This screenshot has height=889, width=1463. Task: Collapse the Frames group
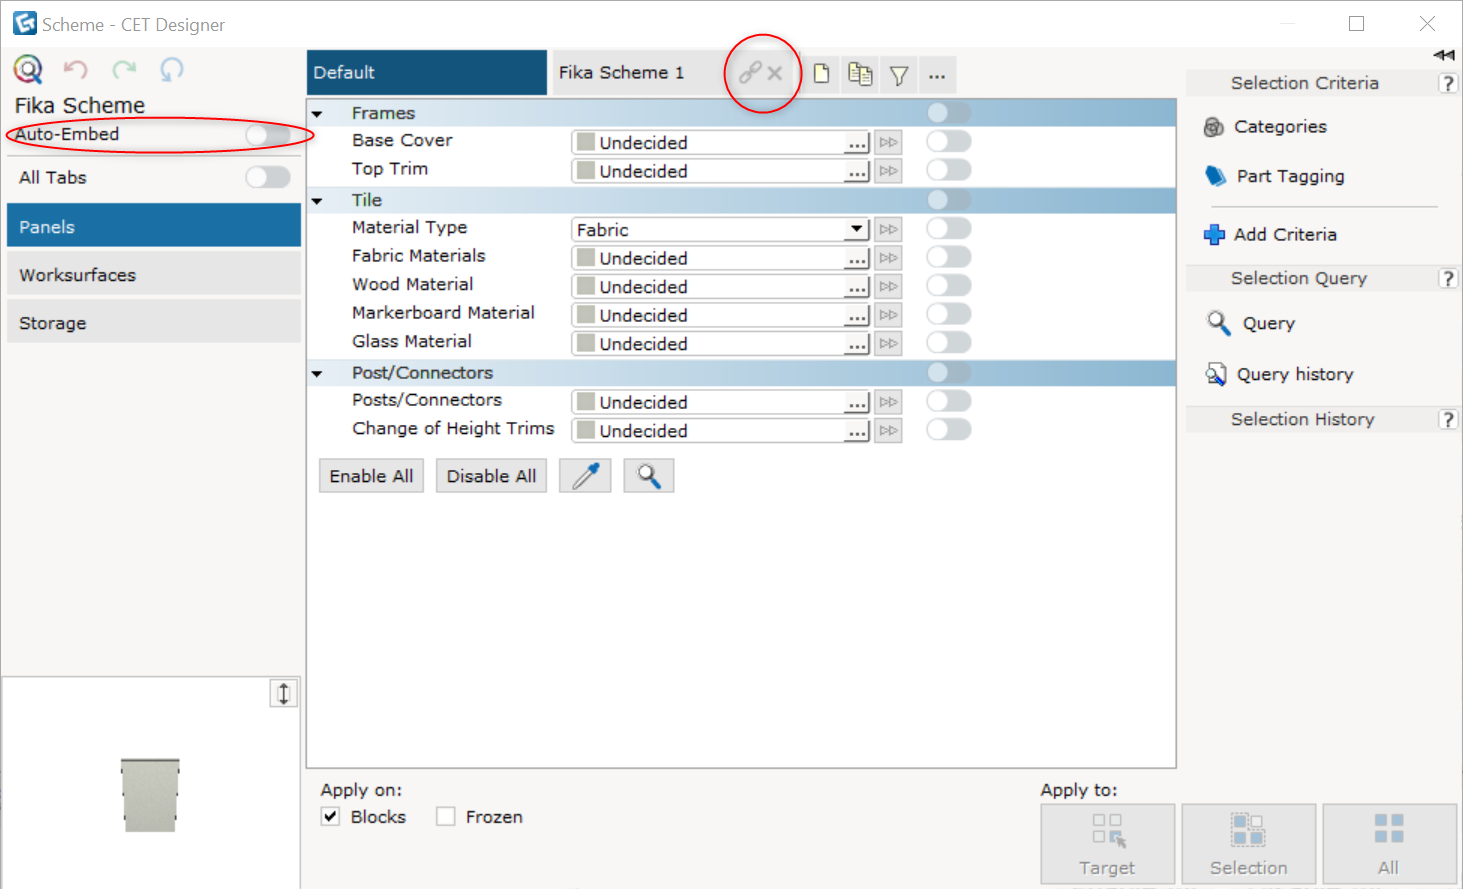click(317, 114)
